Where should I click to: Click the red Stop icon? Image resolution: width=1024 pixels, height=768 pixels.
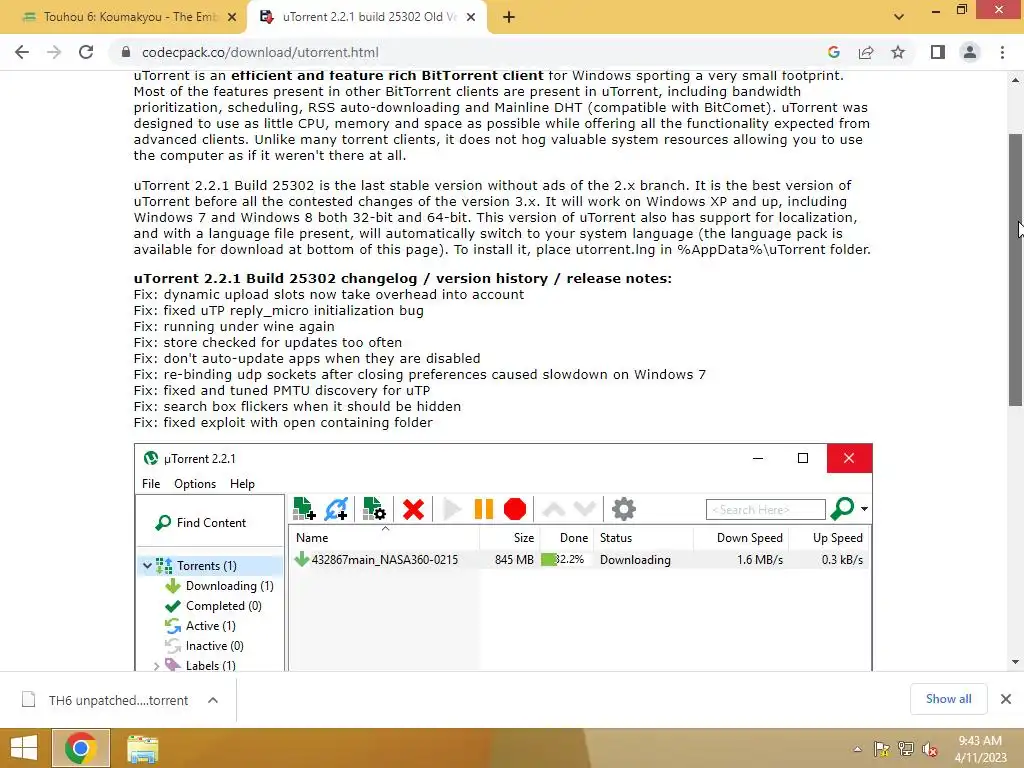coord(515,509)
